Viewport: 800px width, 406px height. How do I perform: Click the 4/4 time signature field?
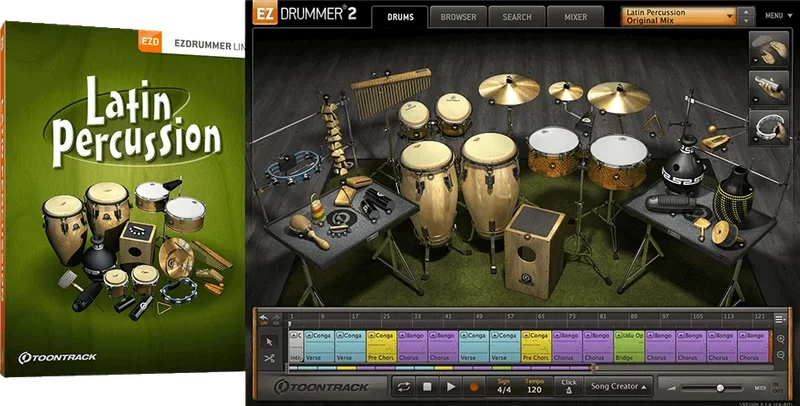tap(504, 390)
